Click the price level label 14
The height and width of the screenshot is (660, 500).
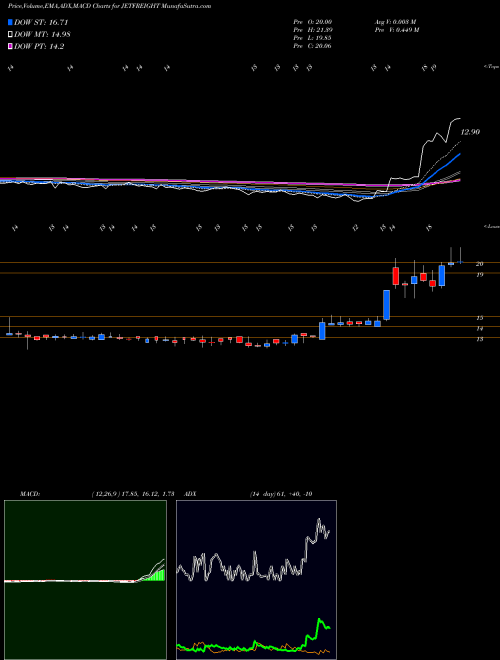pyautogui.click(x=479, y=328)
